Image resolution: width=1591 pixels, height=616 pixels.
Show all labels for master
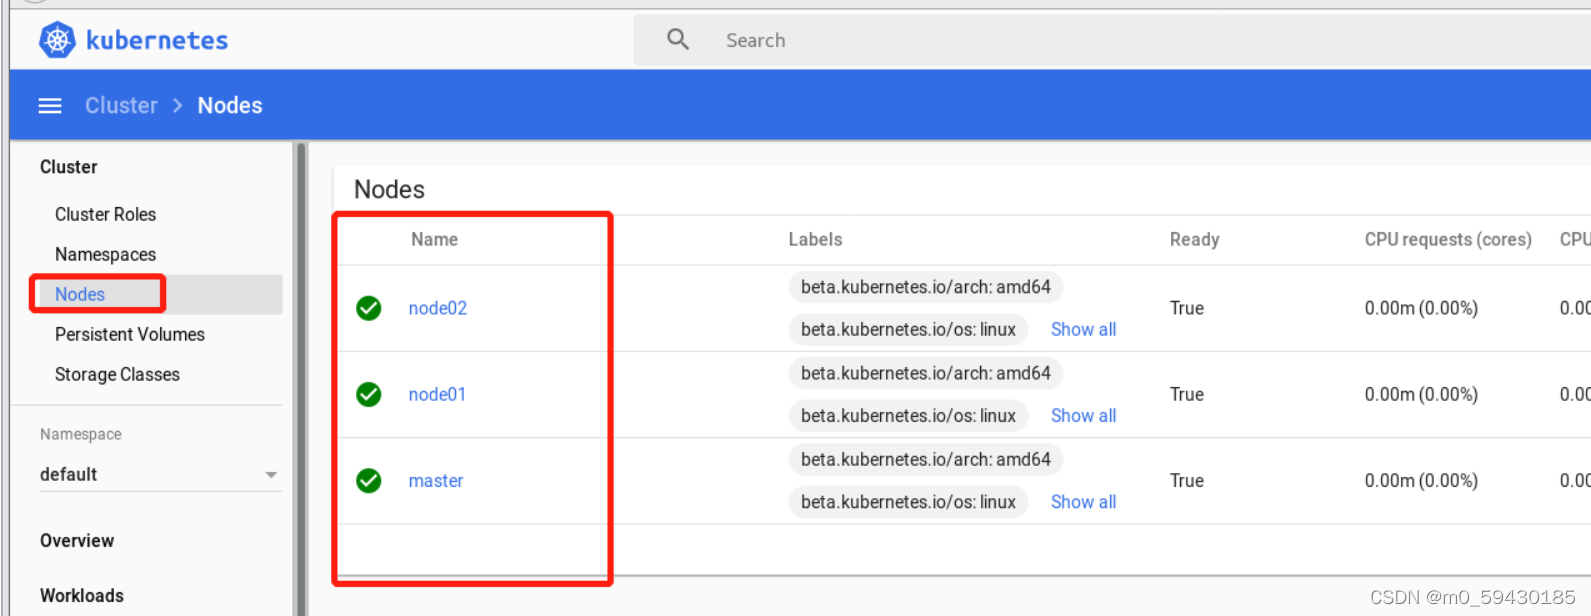tap(1083, 502)
